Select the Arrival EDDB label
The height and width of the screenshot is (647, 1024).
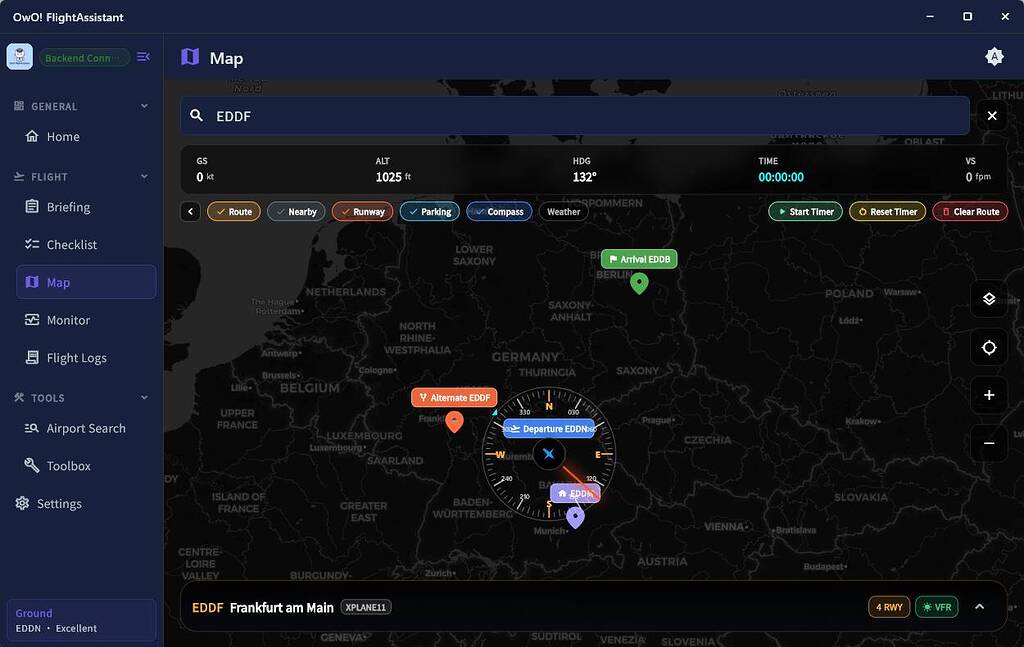pos(639,259)
